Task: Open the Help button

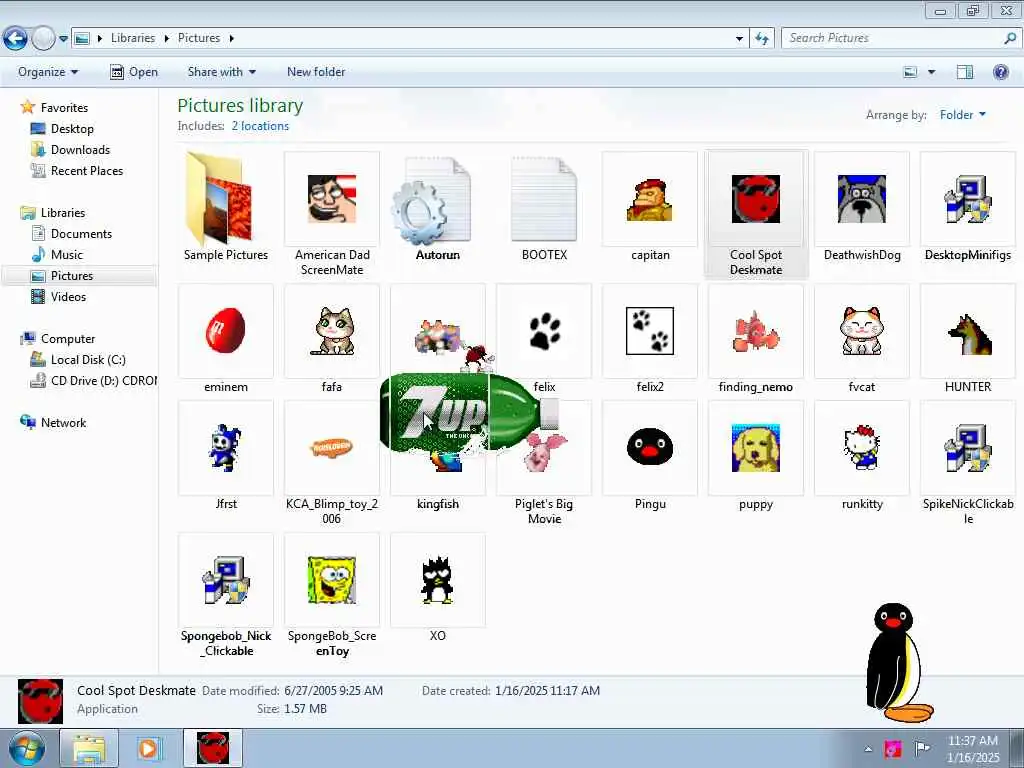Action: tap(1000, 72)
